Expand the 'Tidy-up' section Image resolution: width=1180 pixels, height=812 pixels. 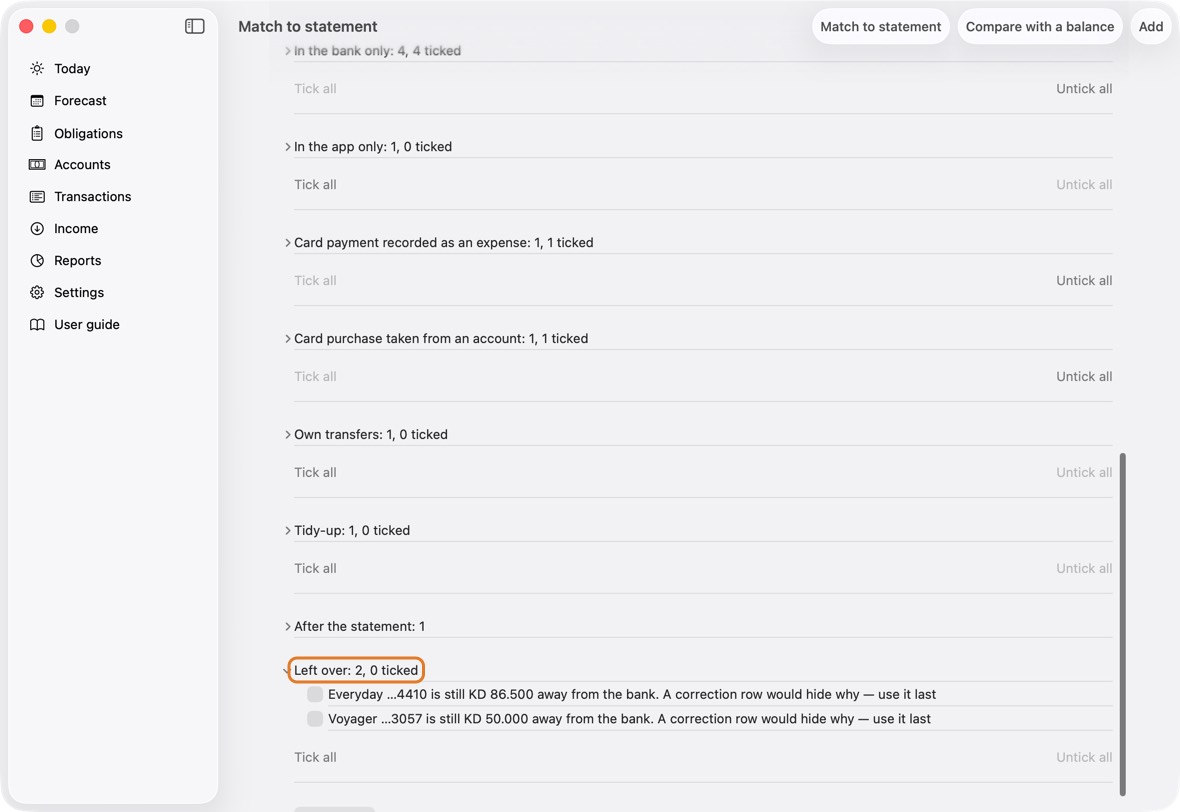click(x=287, y=531)
